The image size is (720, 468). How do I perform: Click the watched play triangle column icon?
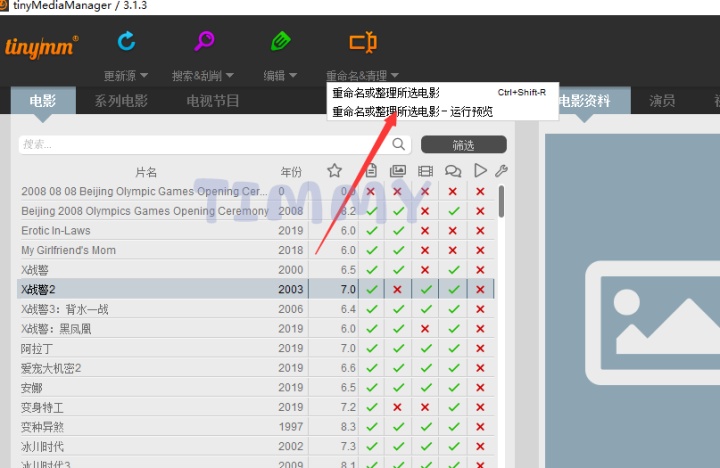[480, 171]
